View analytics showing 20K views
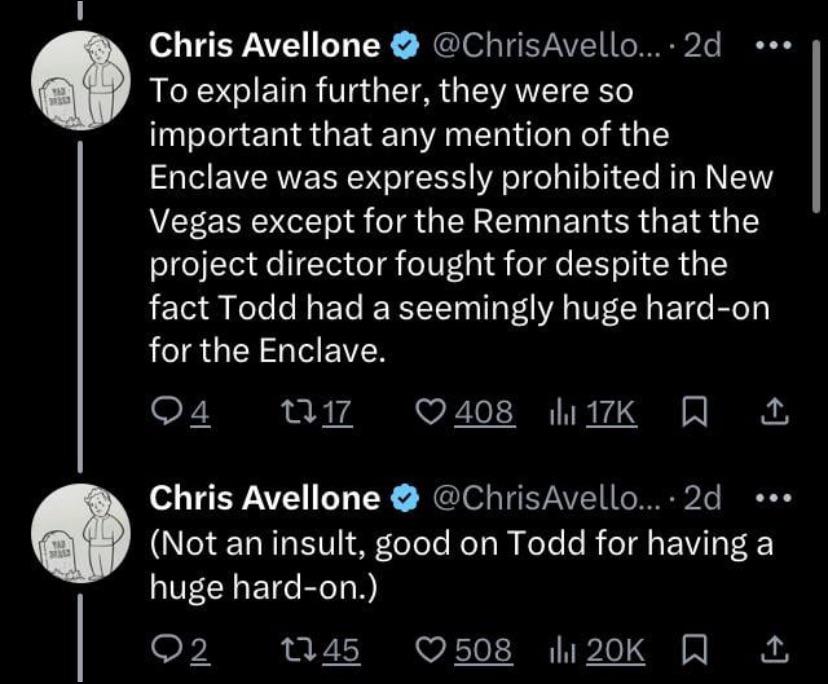This screenshot has width=828, height=684. click(596, 650)
